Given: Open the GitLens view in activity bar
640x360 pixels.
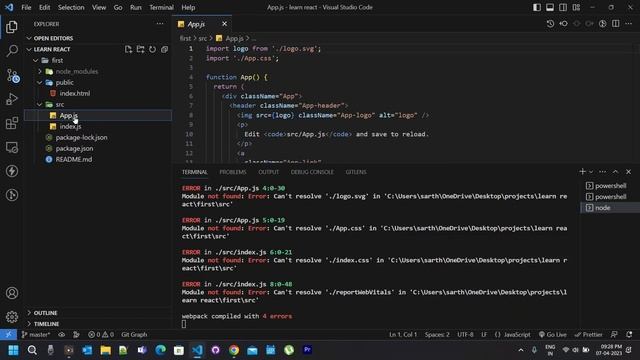Looking at the screenshot, I should point(12,195).
